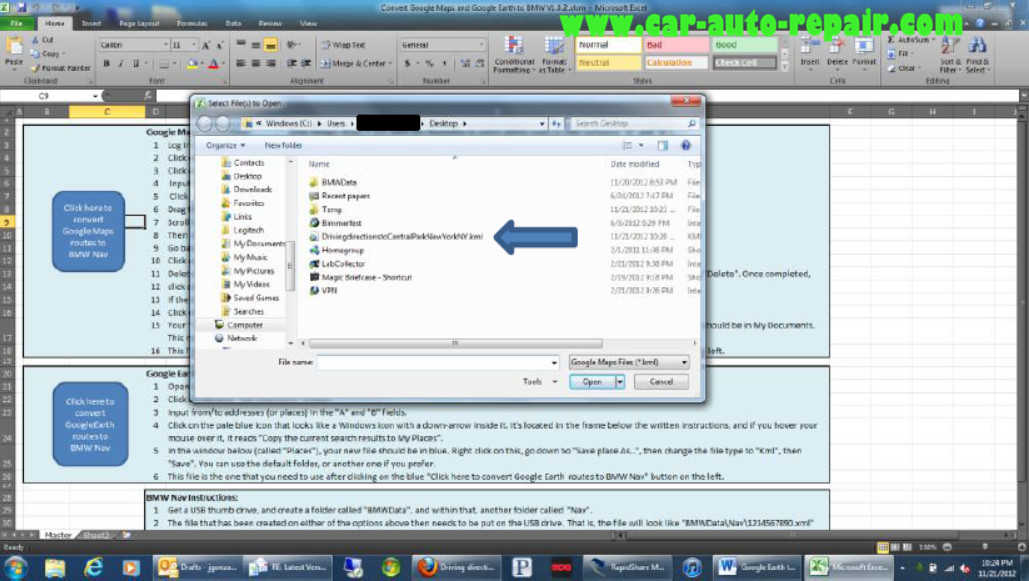Switch to the Firefox taskbar button
This screenshot has height=581, width=1029.
pos(457,567)
